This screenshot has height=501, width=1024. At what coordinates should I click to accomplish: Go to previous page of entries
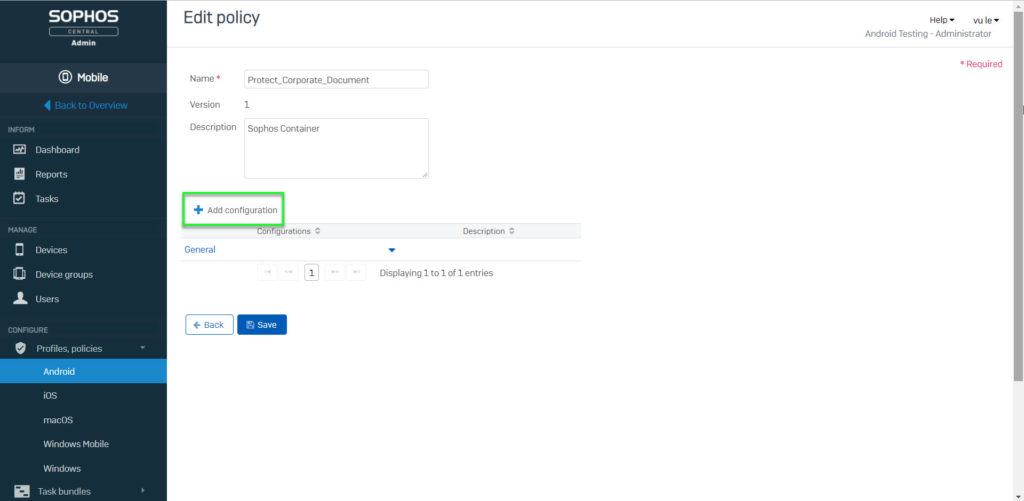point(288,272)
